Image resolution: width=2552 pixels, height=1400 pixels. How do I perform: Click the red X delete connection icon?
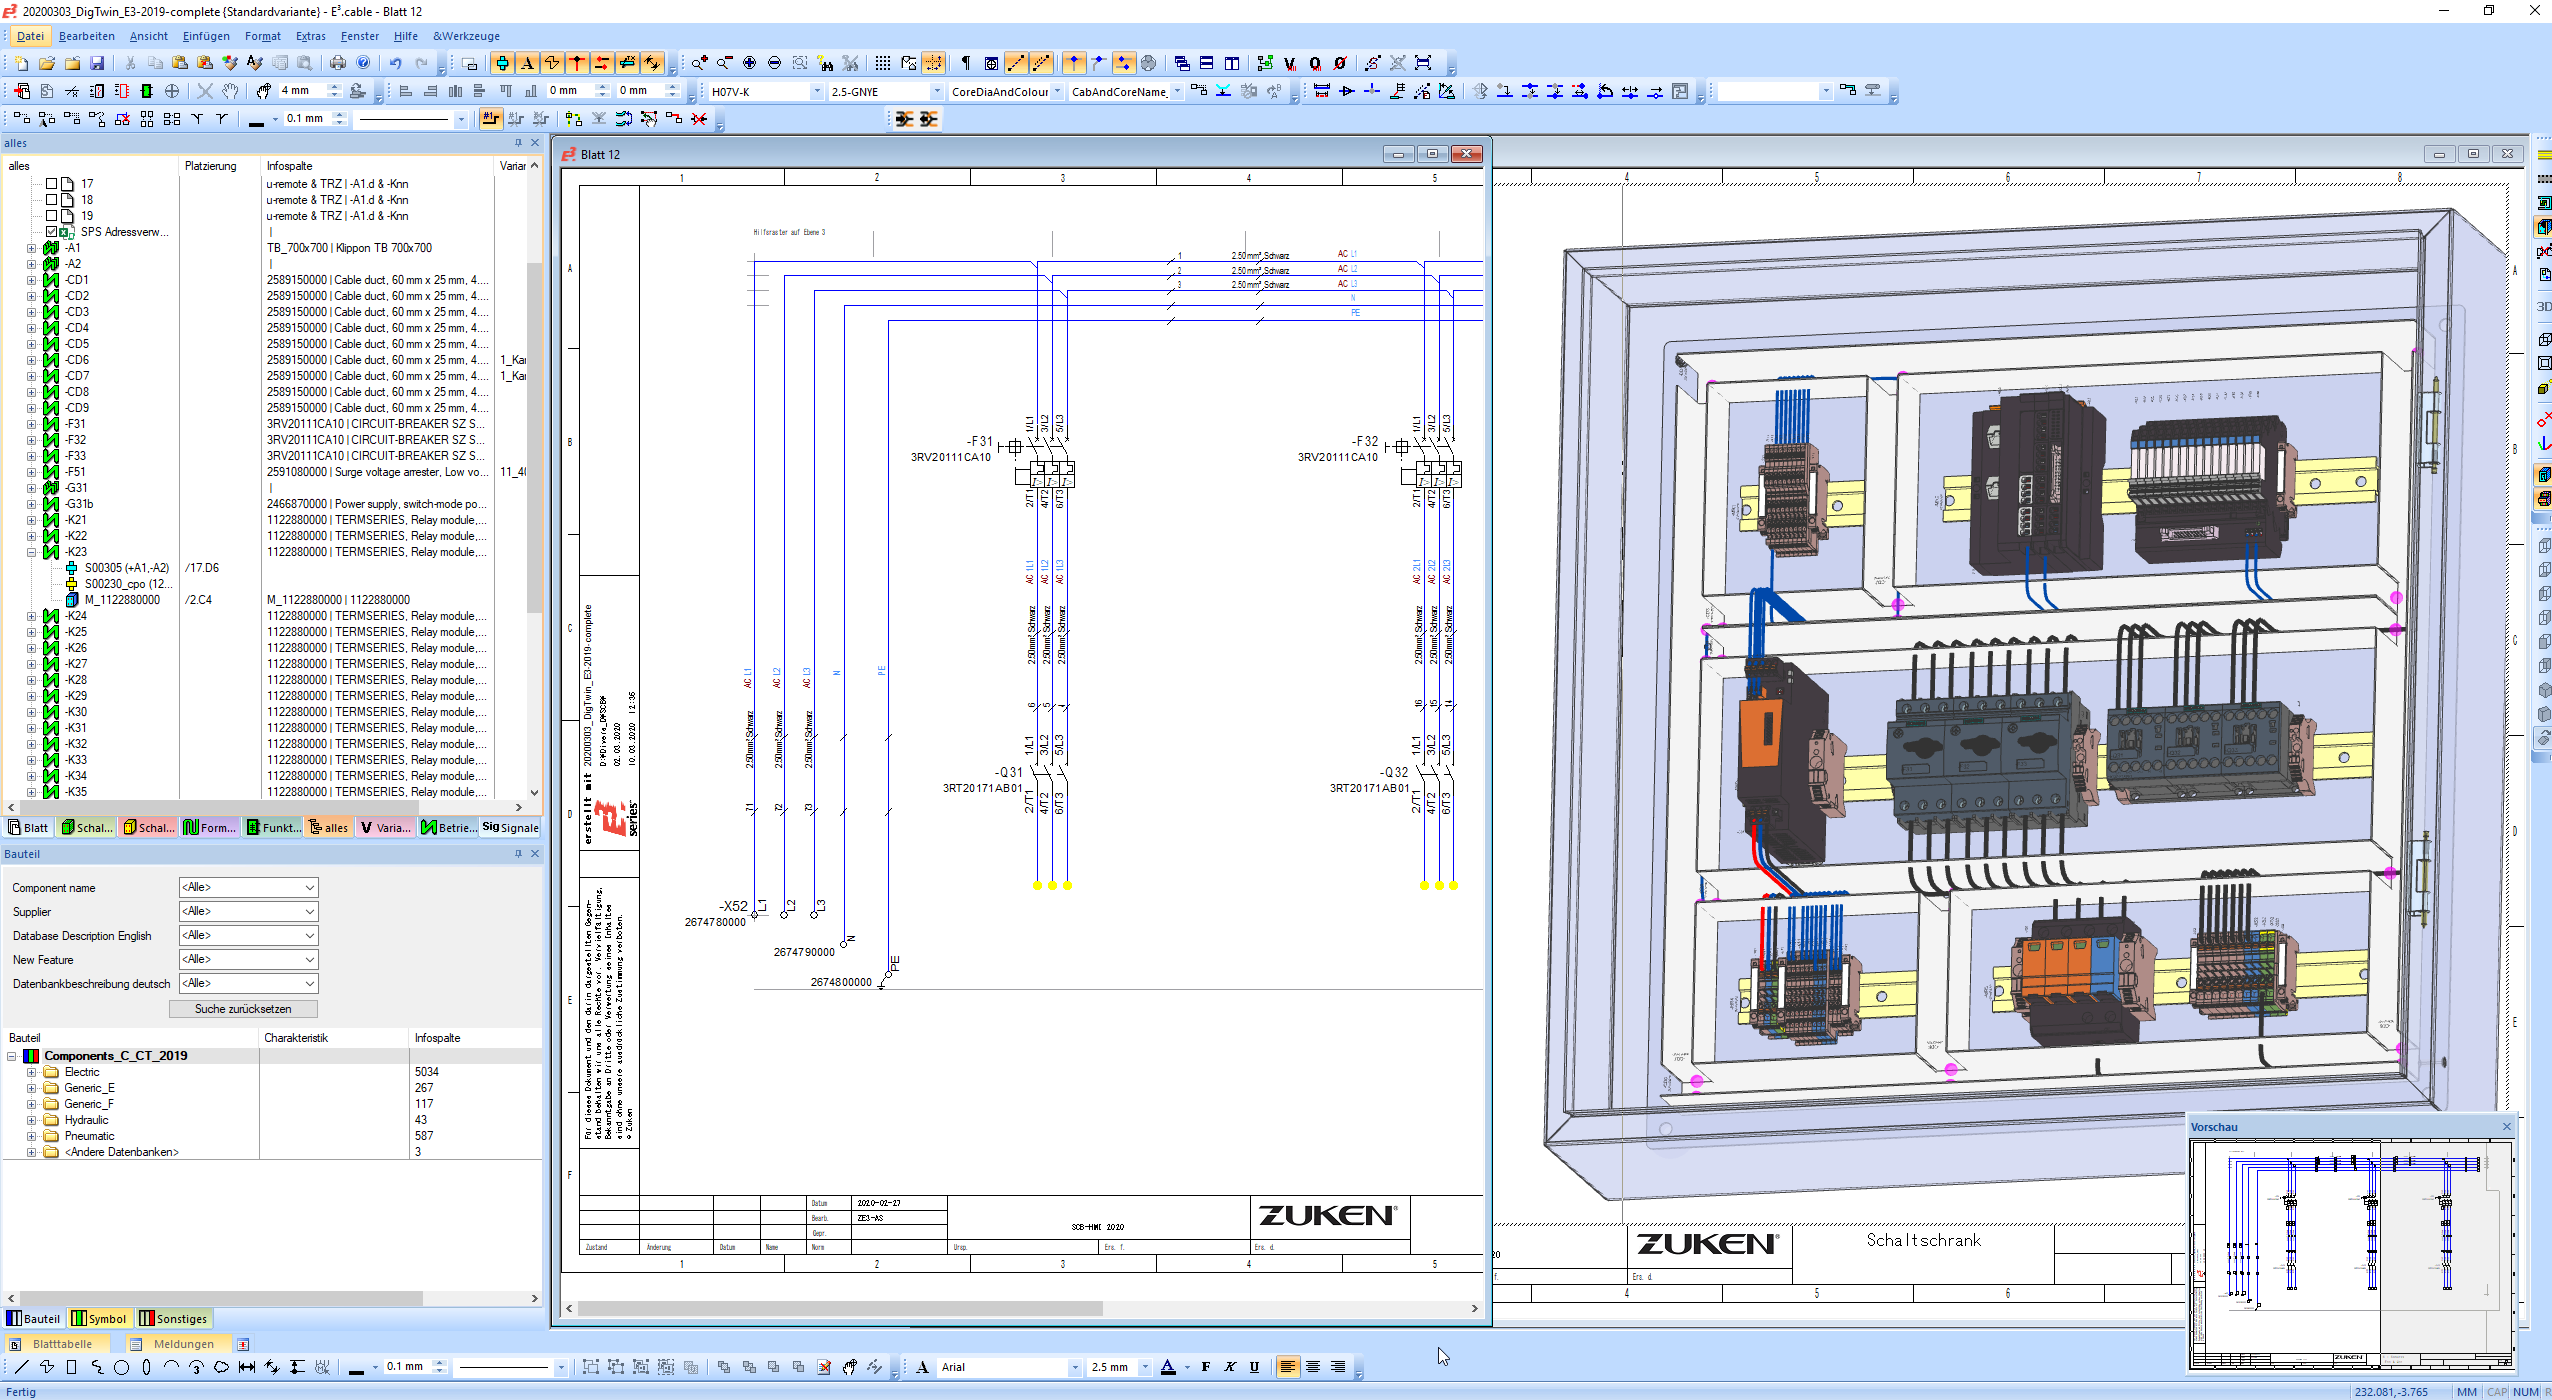[699, 119]
